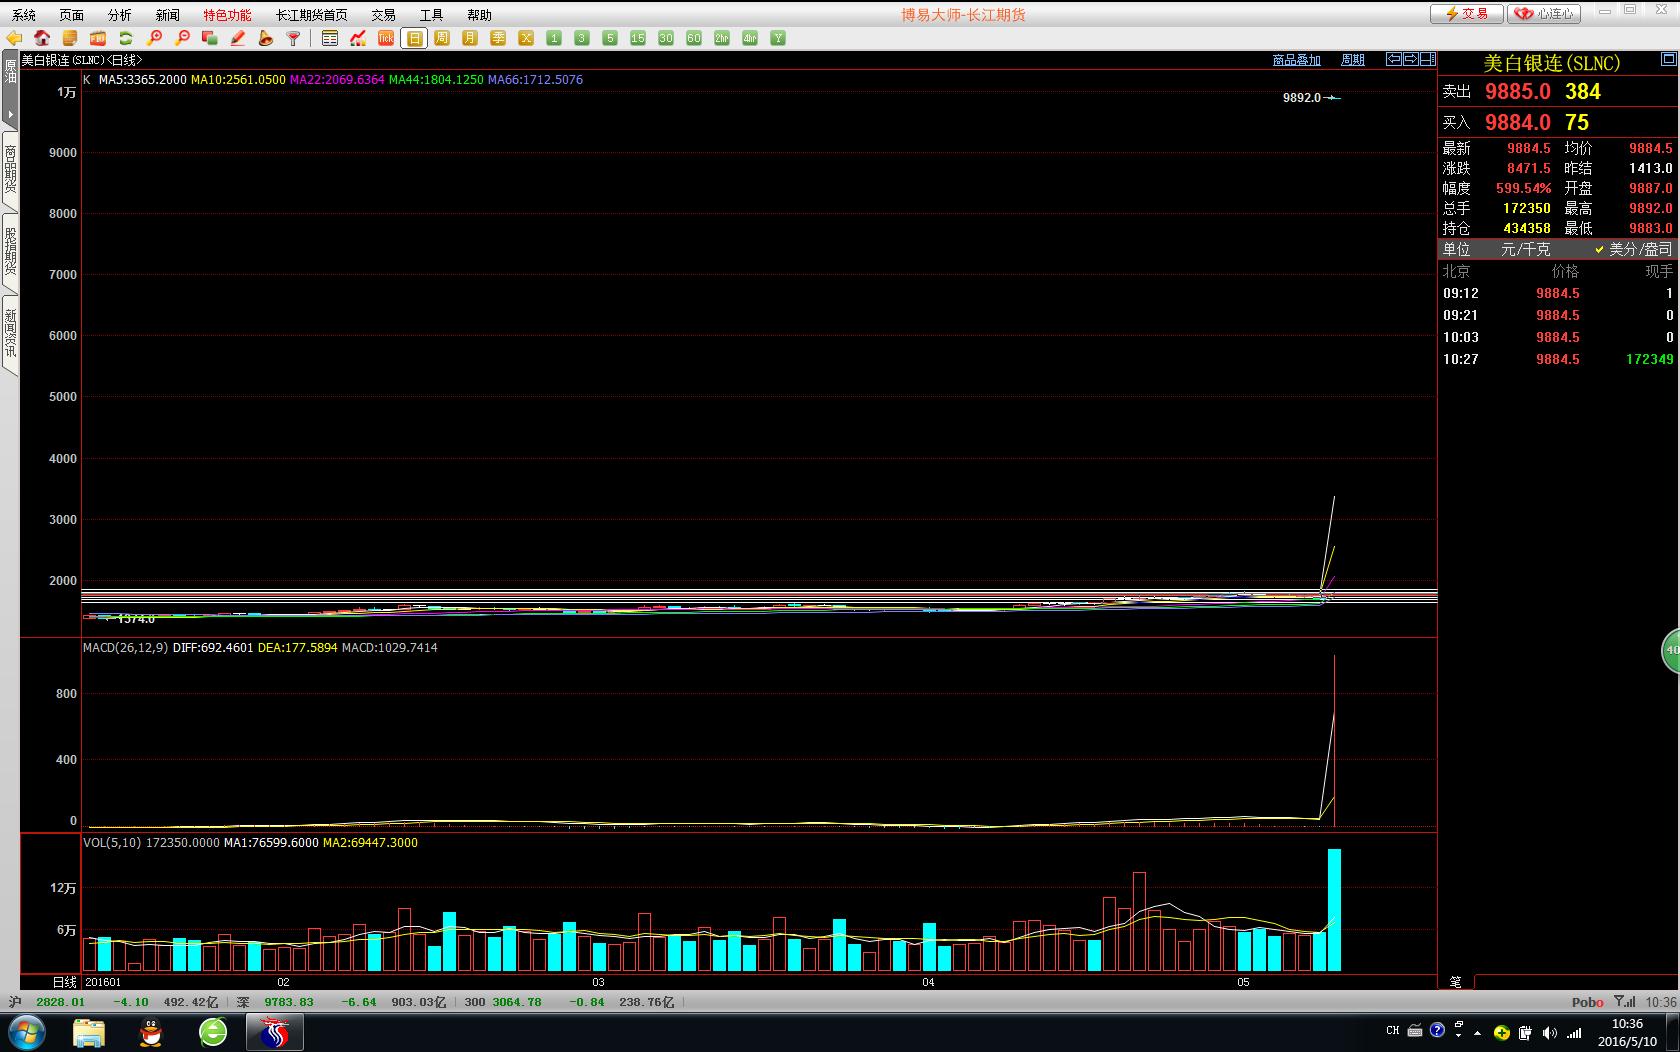Click the filter funnel icon
This screenshot has width=1680, height=1052.
(294, 38)
